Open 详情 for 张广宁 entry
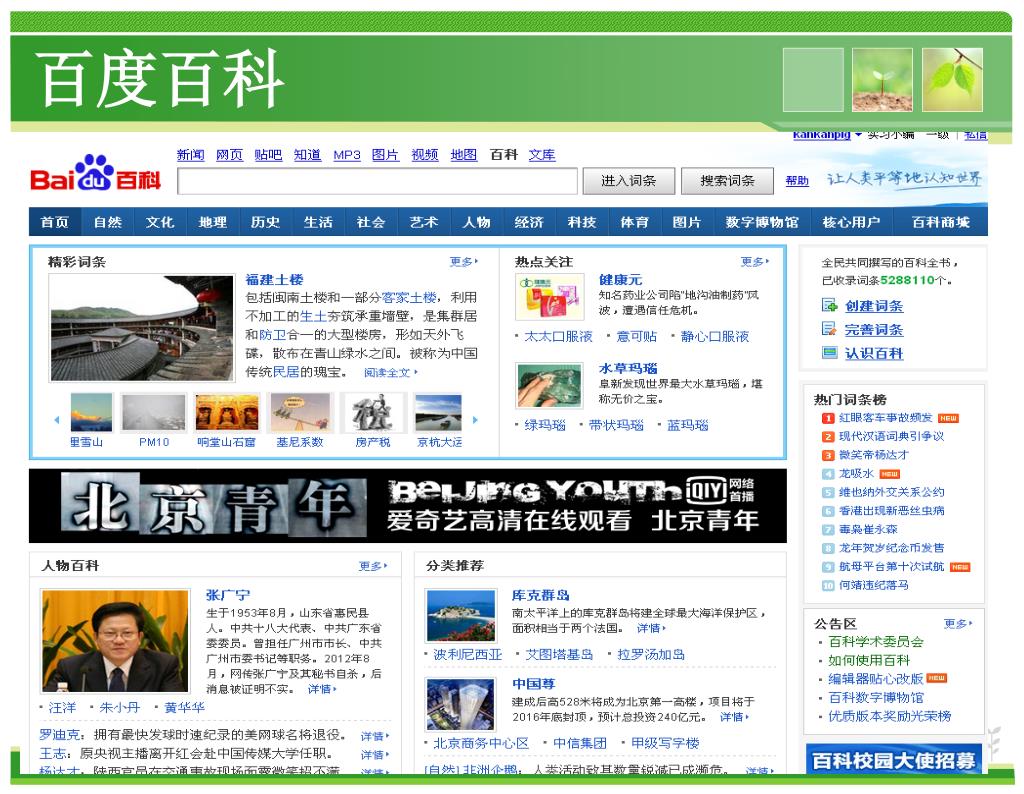 click(x=322, y=689)
